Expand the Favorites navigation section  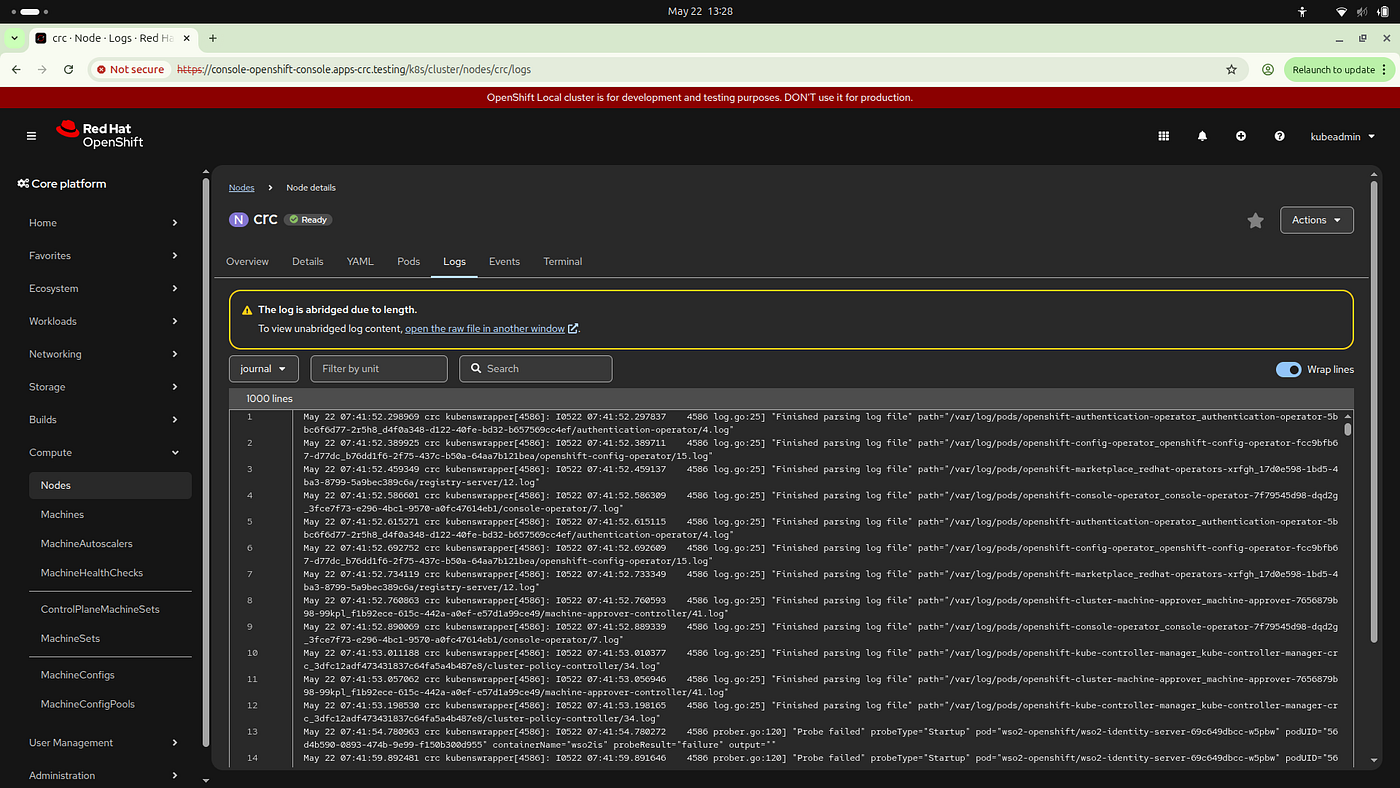tap(104, 256)
